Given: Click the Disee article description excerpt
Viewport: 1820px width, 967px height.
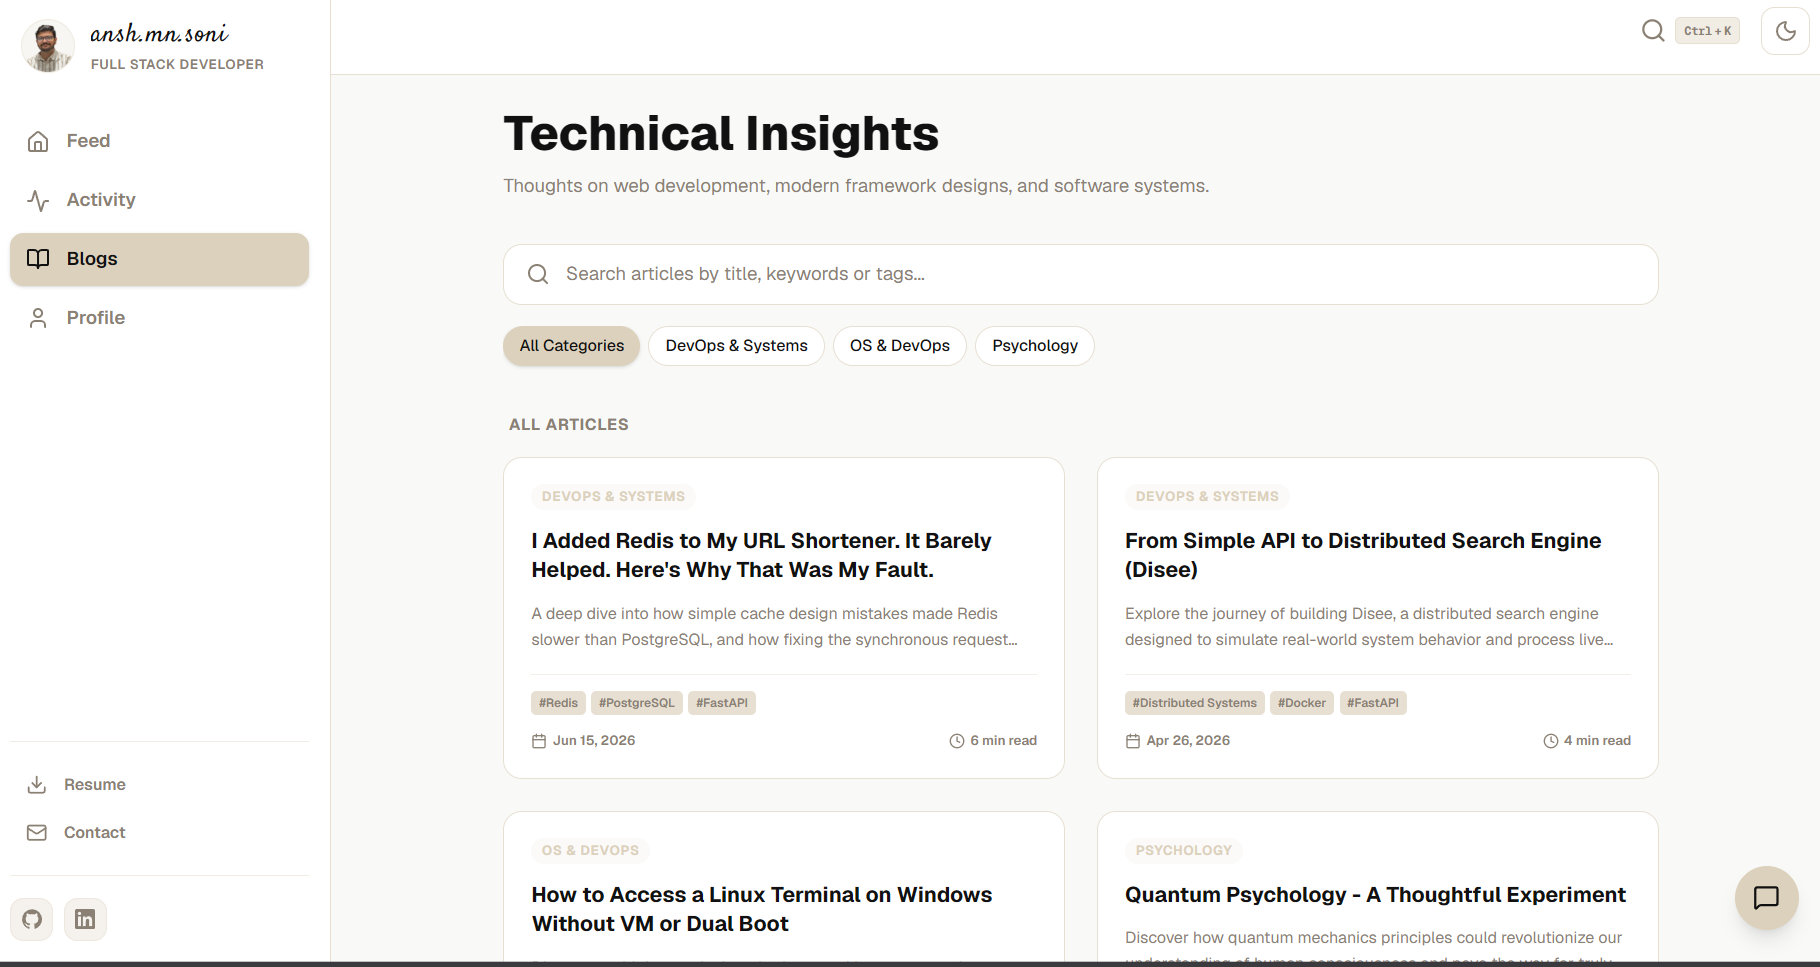Looking at the screenshot, I should (1369, 627).
